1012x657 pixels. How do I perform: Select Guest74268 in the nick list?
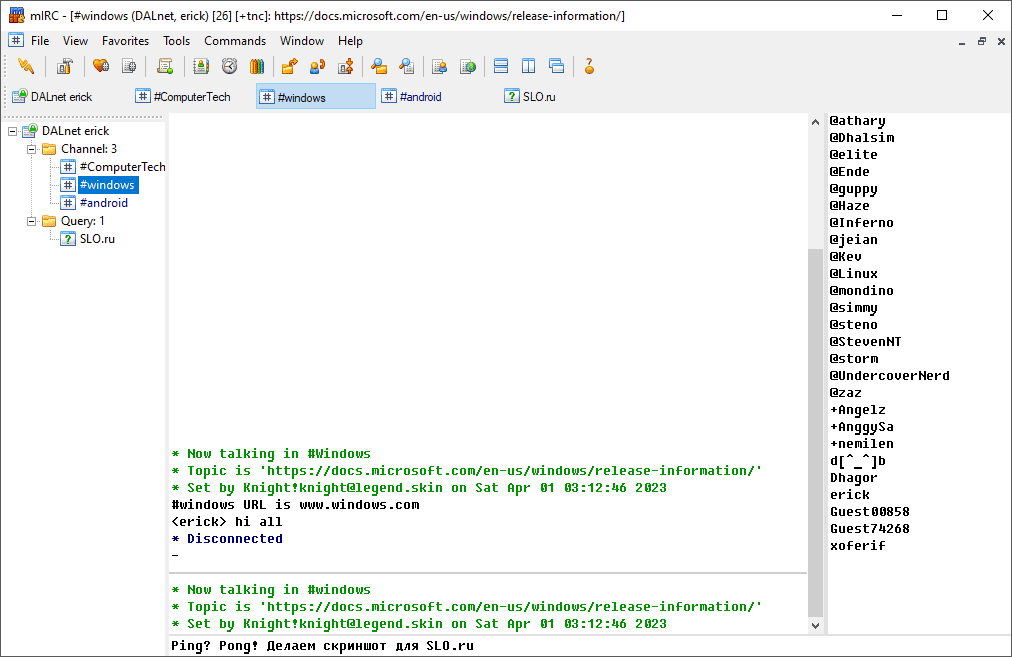[x=869, y=529]
